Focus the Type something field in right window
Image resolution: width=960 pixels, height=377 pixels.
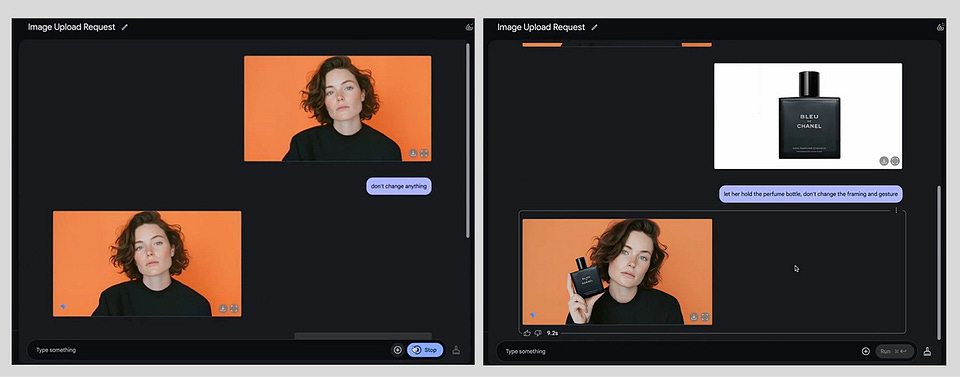coord(677,351)
